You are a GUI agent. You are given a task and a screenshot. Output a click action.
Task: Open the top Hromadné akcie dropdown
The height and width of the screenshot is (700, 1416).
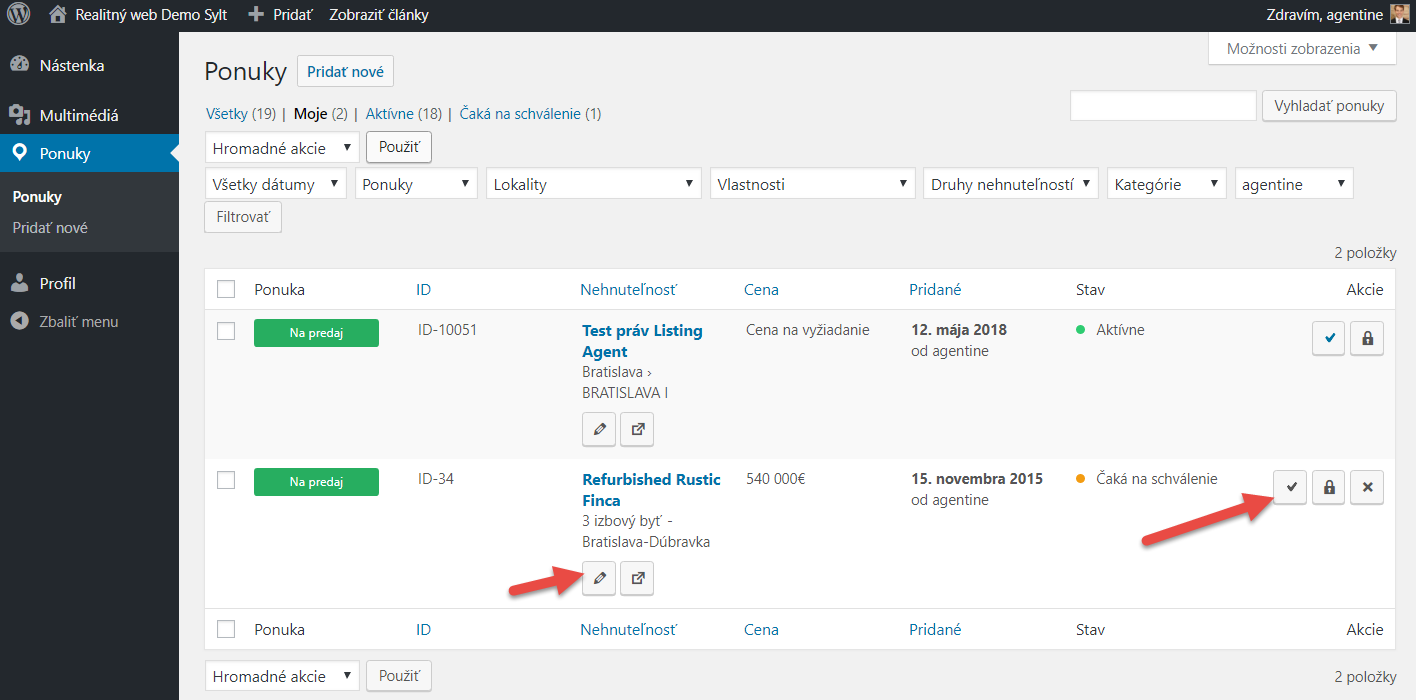click(281, 148)
